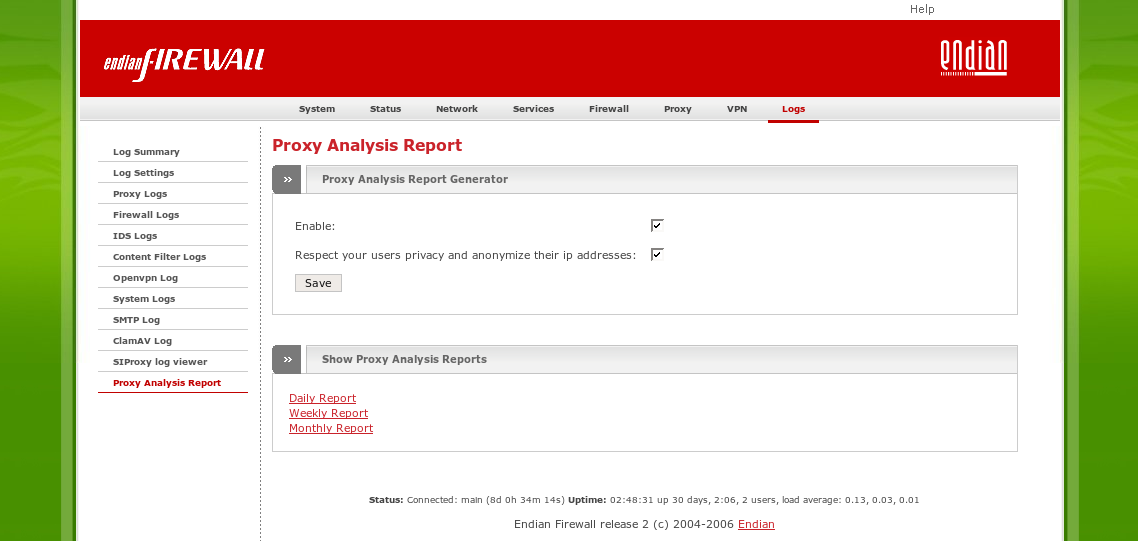The height and width of the screenshot is (541, 1138).
Task: Click the Show Proxy Analysis Reports header text
Action: [x=404, y=359]
